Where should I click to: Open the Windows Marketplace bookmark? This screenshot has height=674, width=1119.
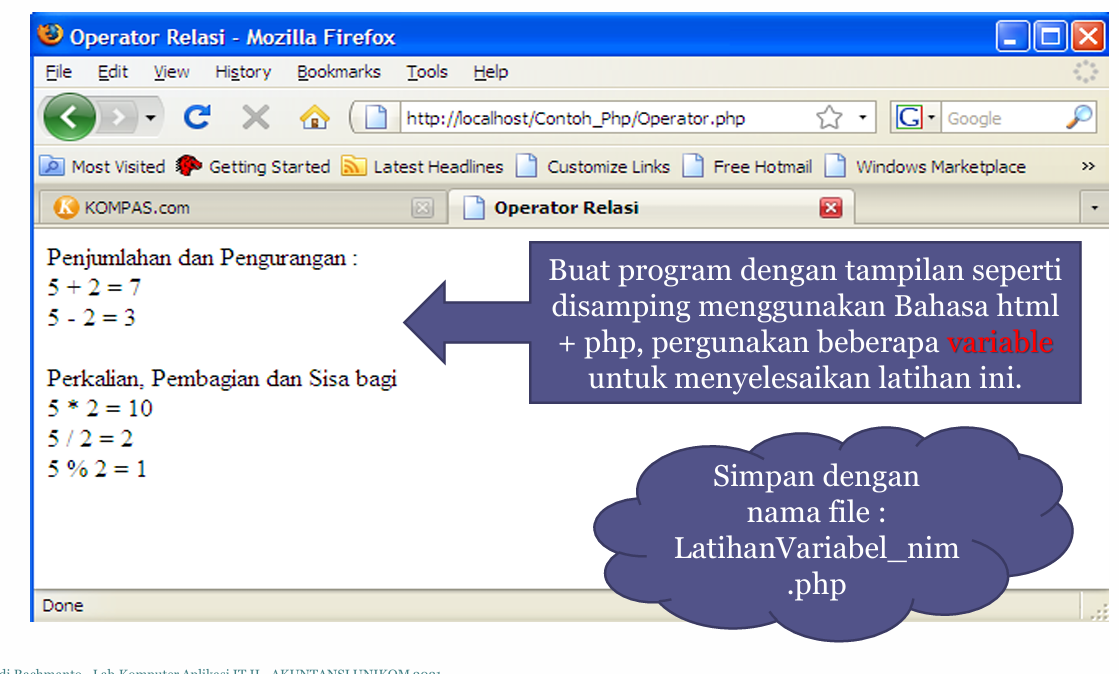(925, 166)
